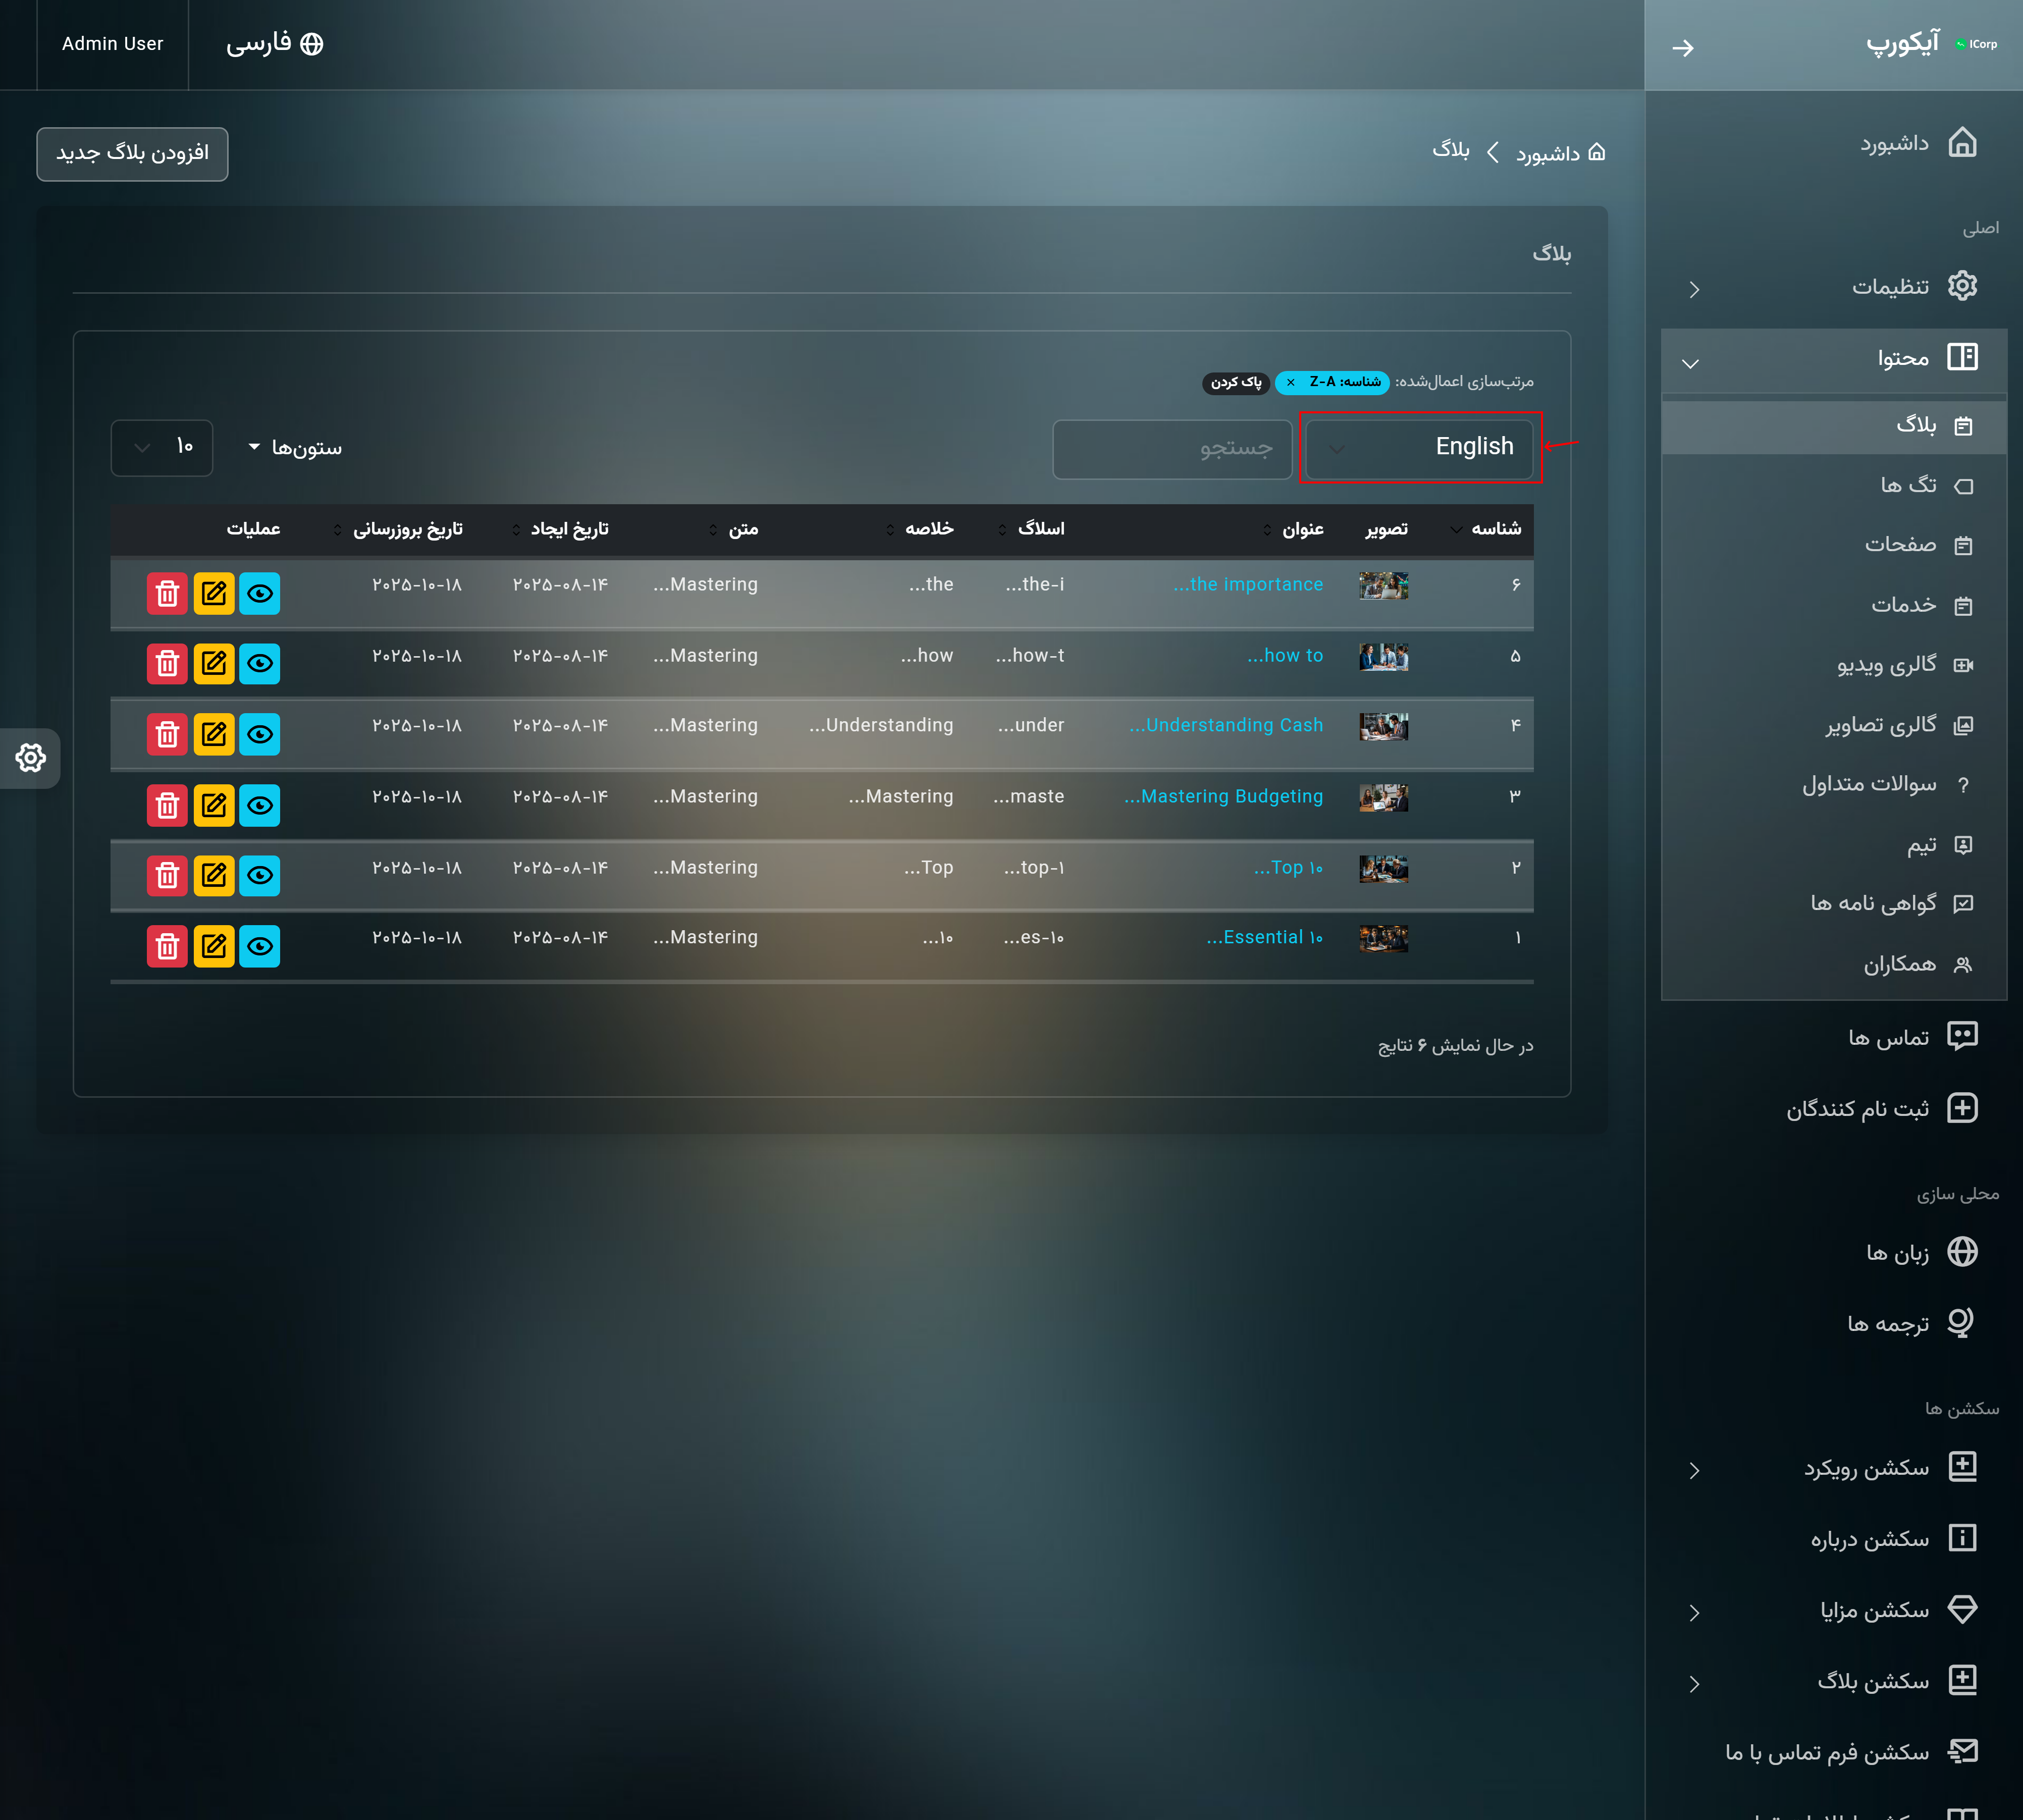This screenshot has width=2023, height=1820.
Task: View the Top 10 blog entry
Action: [x=260, y=875]
